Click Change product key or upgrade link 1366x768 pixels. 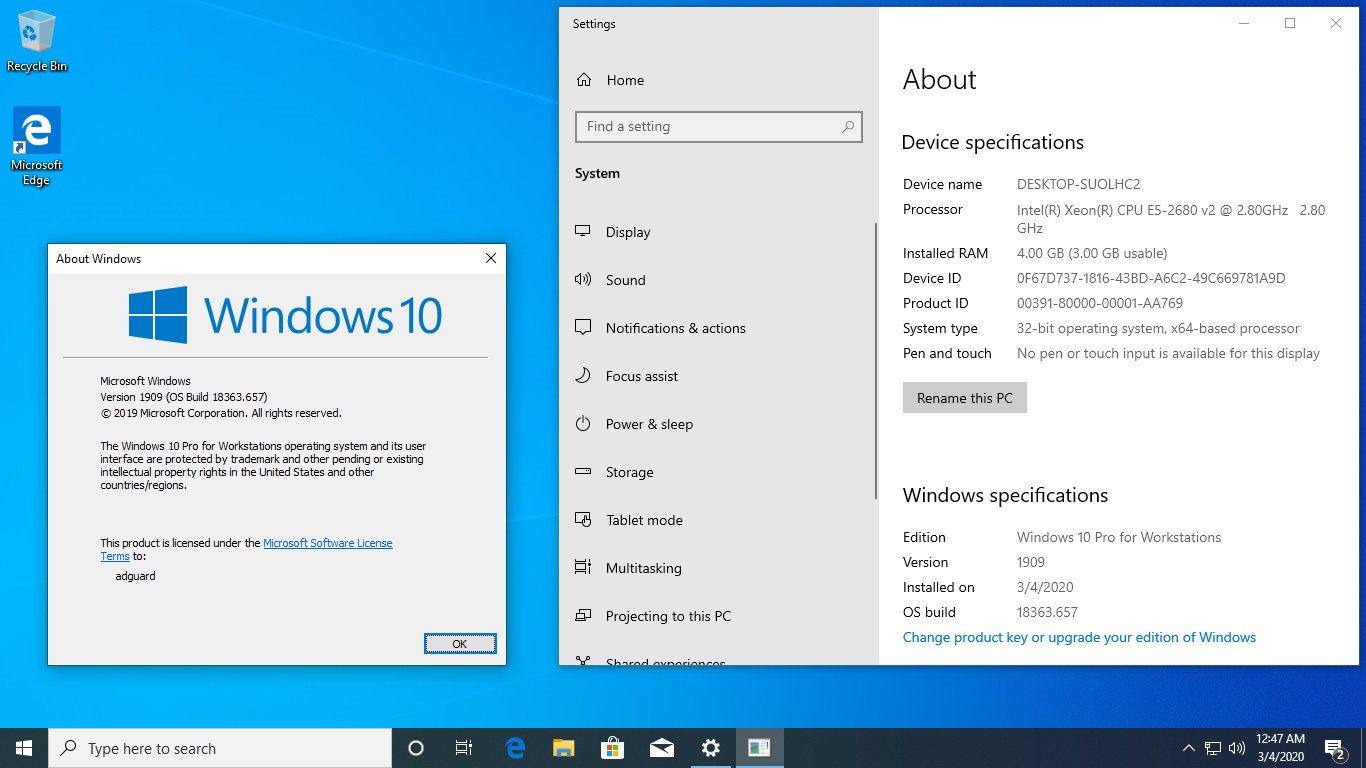pyautogui.click(x=1079, y=637)
